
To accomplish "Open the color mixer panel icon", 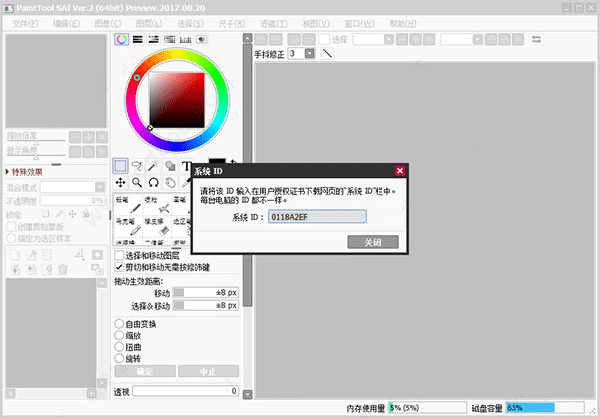I will 170,39.
